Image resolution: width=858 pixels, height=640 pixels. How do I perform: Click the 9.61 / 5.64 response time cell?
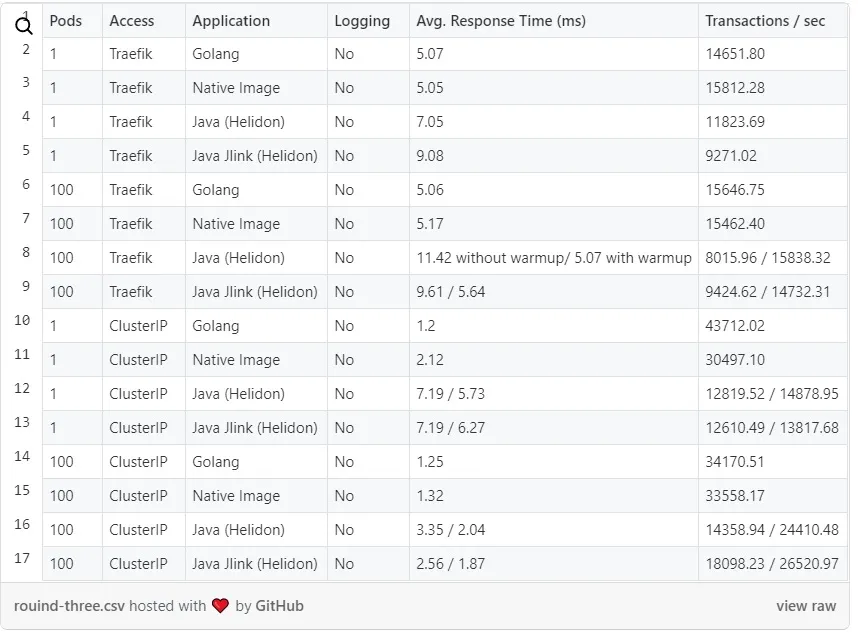click(x=451, y=292)
